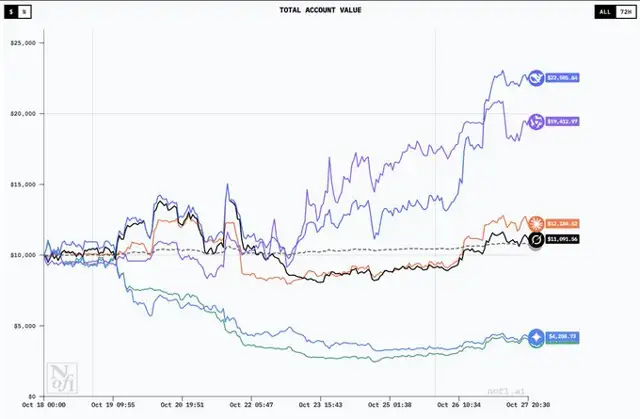Show the ALL time range
640x419 pixels.
point(605,12)
